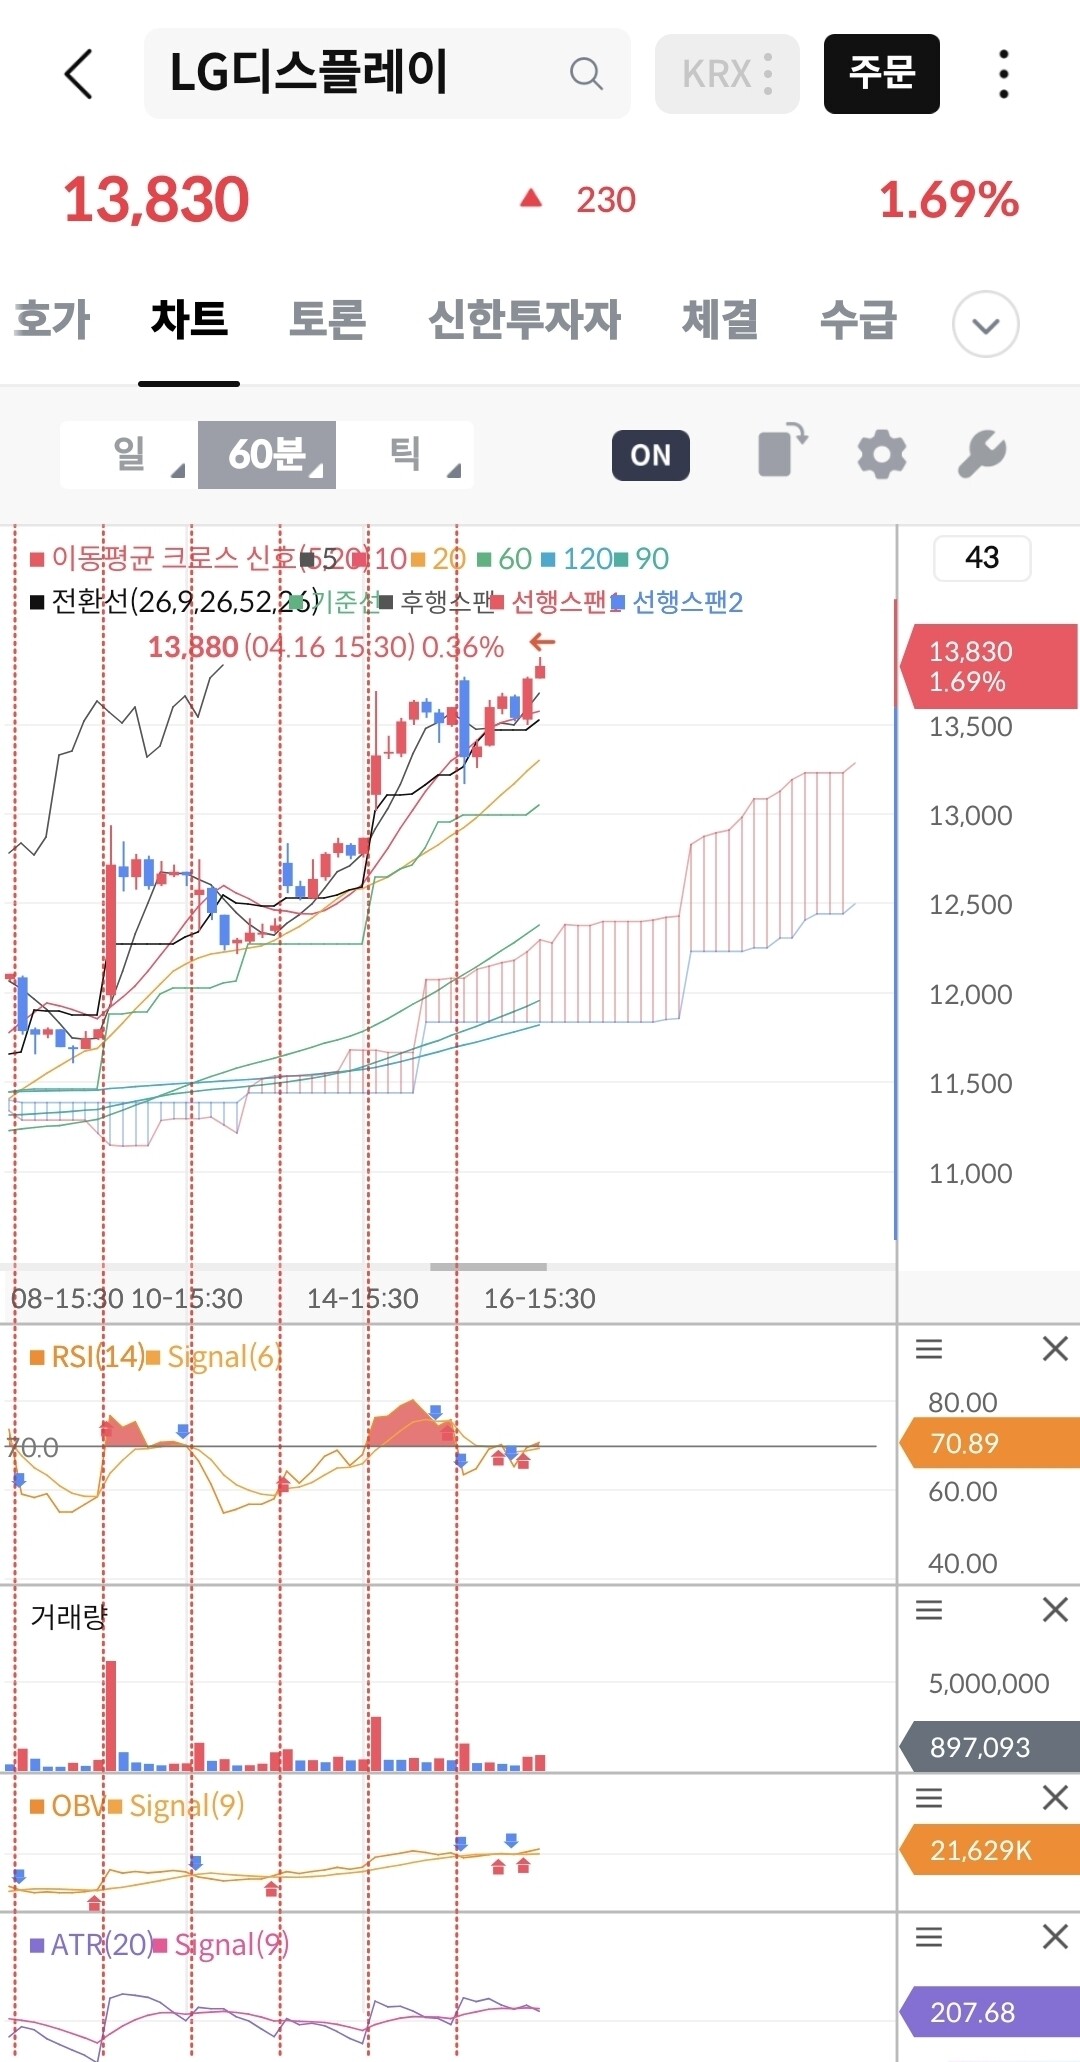Go back with the left arrow icon
This screenshot has width=1080, height=2062.
click(78, 74)
